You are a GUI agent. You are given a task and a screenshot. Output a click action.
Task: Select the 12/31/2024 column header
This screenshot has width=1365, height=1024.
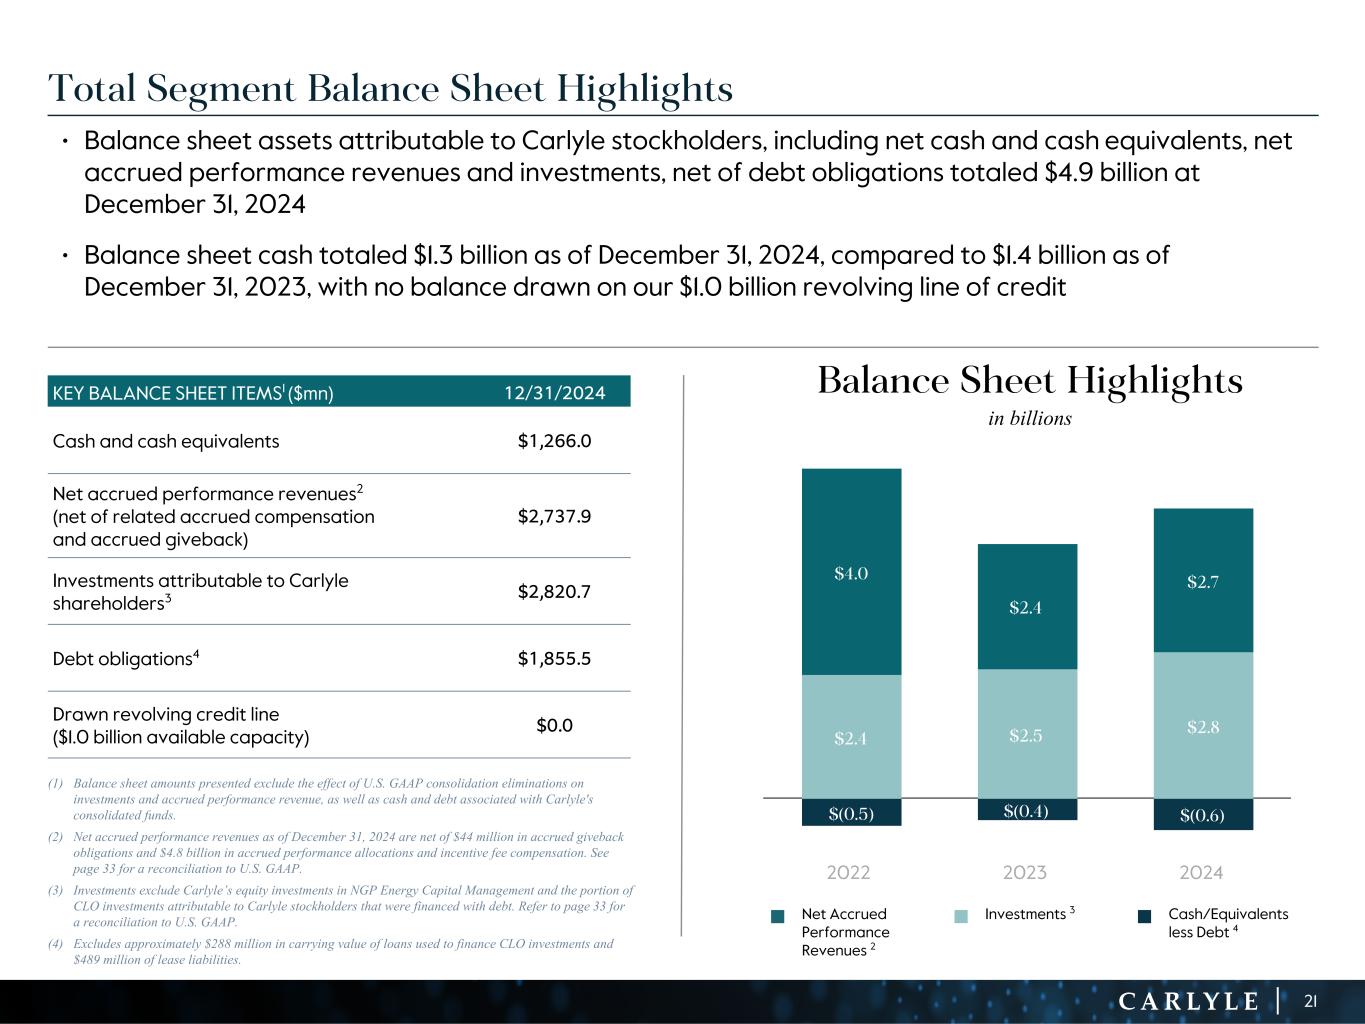click(x=553, y=393)
